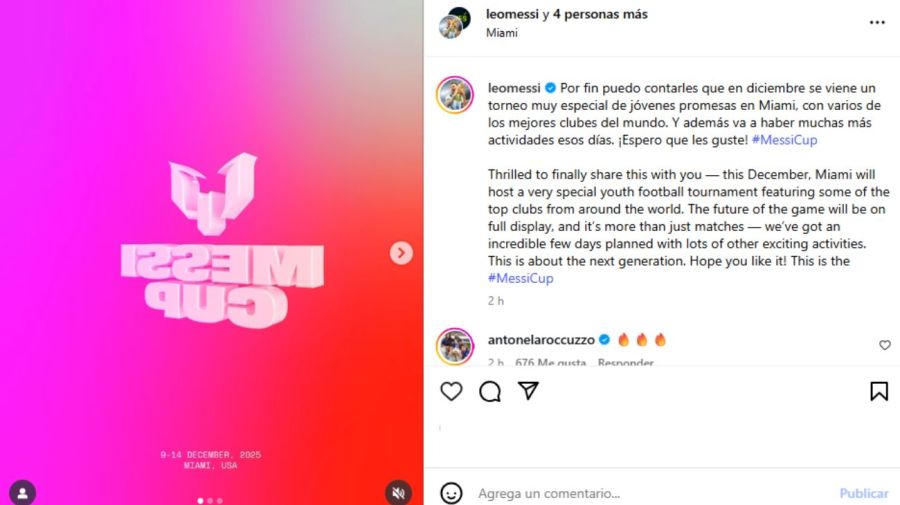
Task: Unmute the post audio
Action: (398, 492)
